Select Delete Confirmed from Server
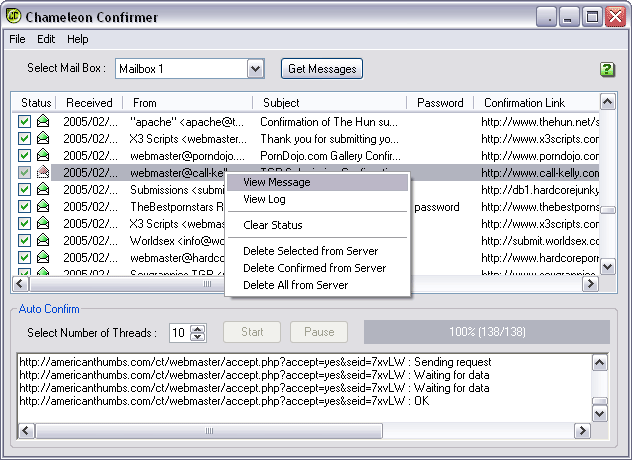This screenshot has height=460, width=632. tap(314, 268)
